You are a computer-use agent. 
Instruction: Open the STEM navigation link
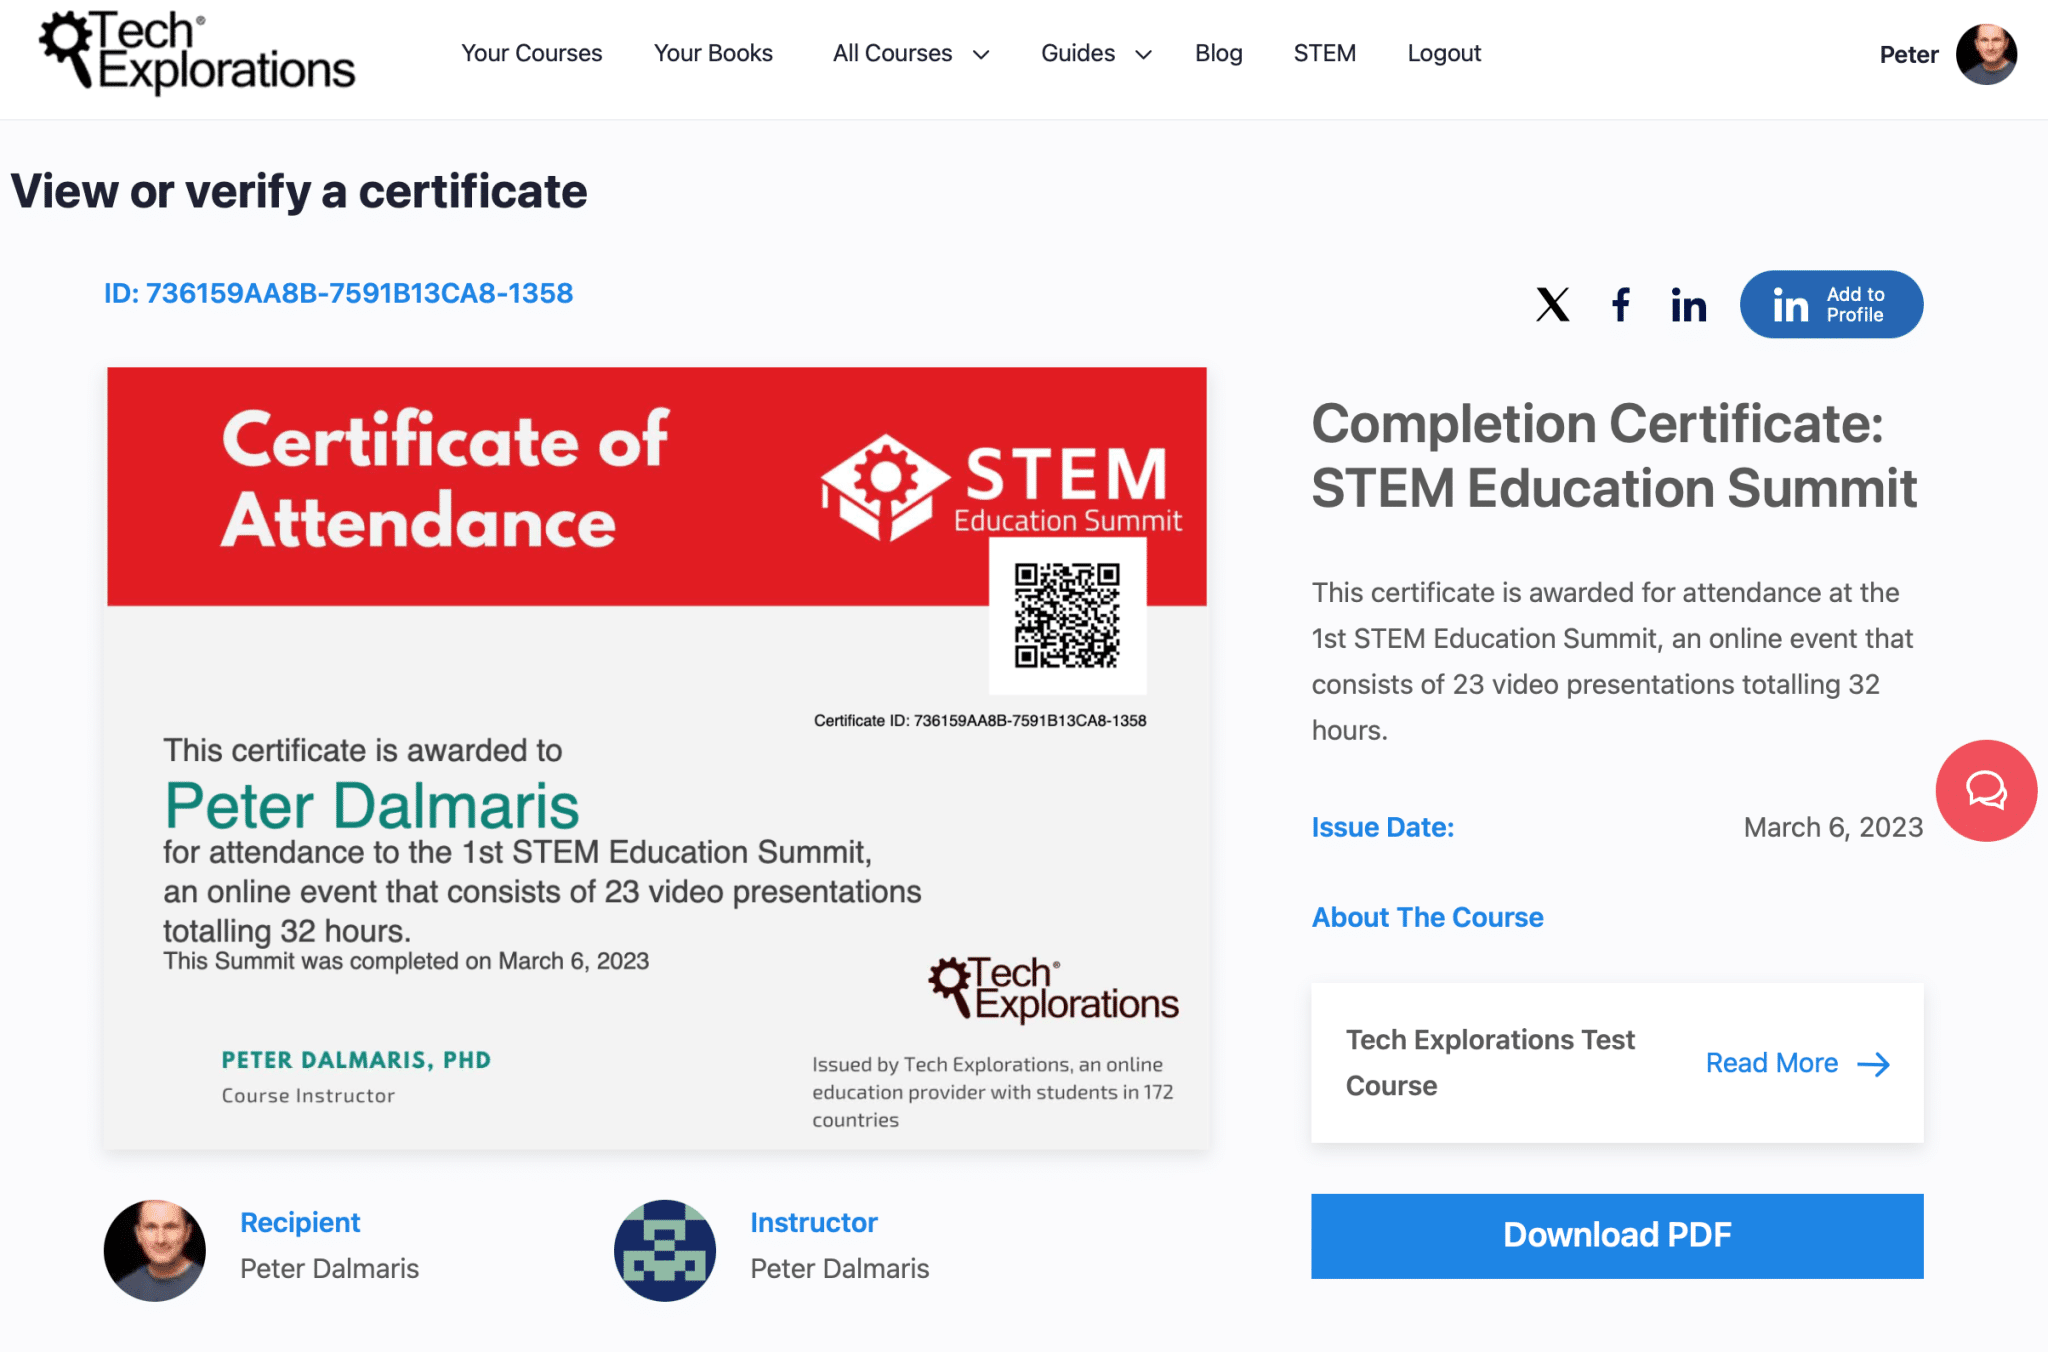[1324, 53]
